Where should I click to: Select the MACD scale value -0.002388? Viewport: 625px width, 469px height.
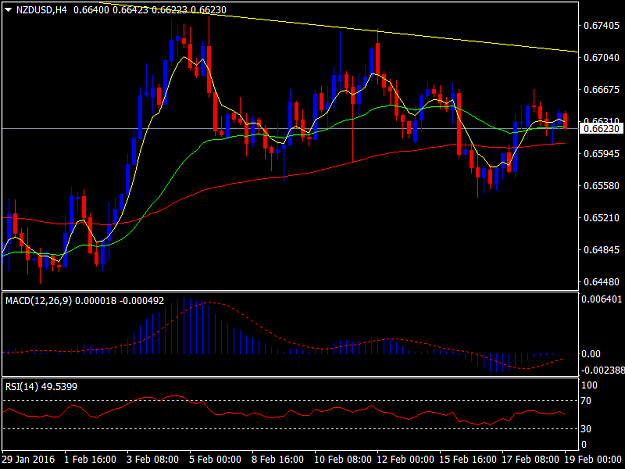603,370
